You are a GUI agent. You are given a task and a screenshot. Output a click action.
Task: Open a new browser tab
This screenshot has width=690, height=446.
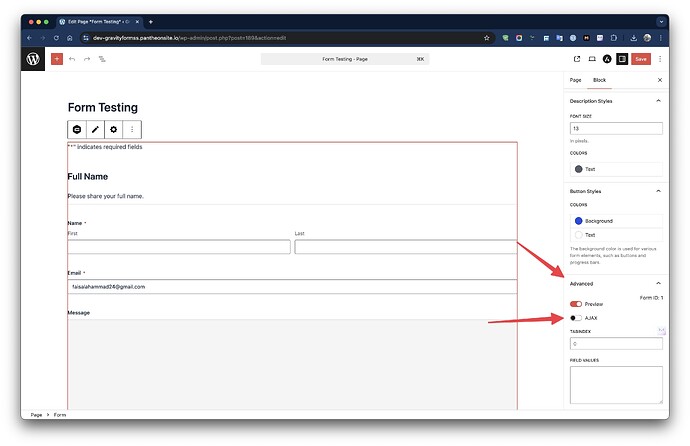150,22
